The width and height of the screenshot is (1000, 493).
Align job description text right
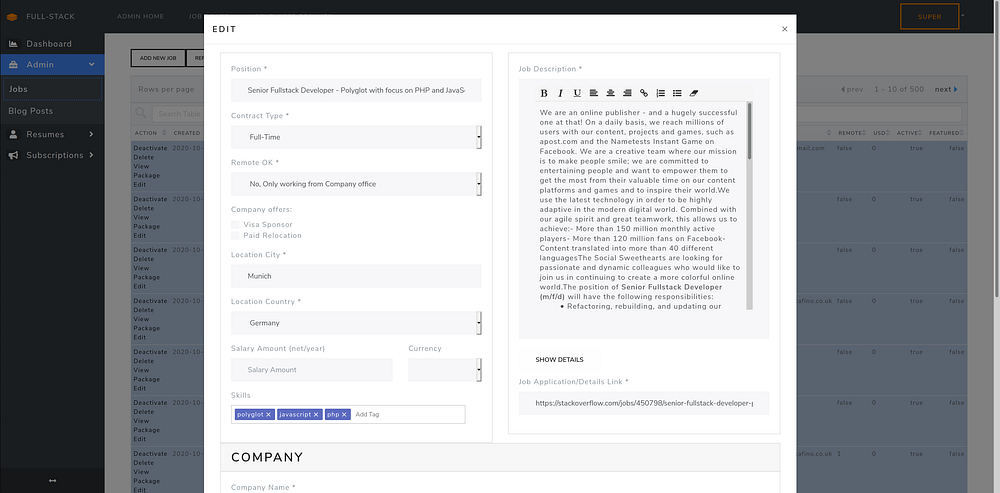(x=627, y=93)
